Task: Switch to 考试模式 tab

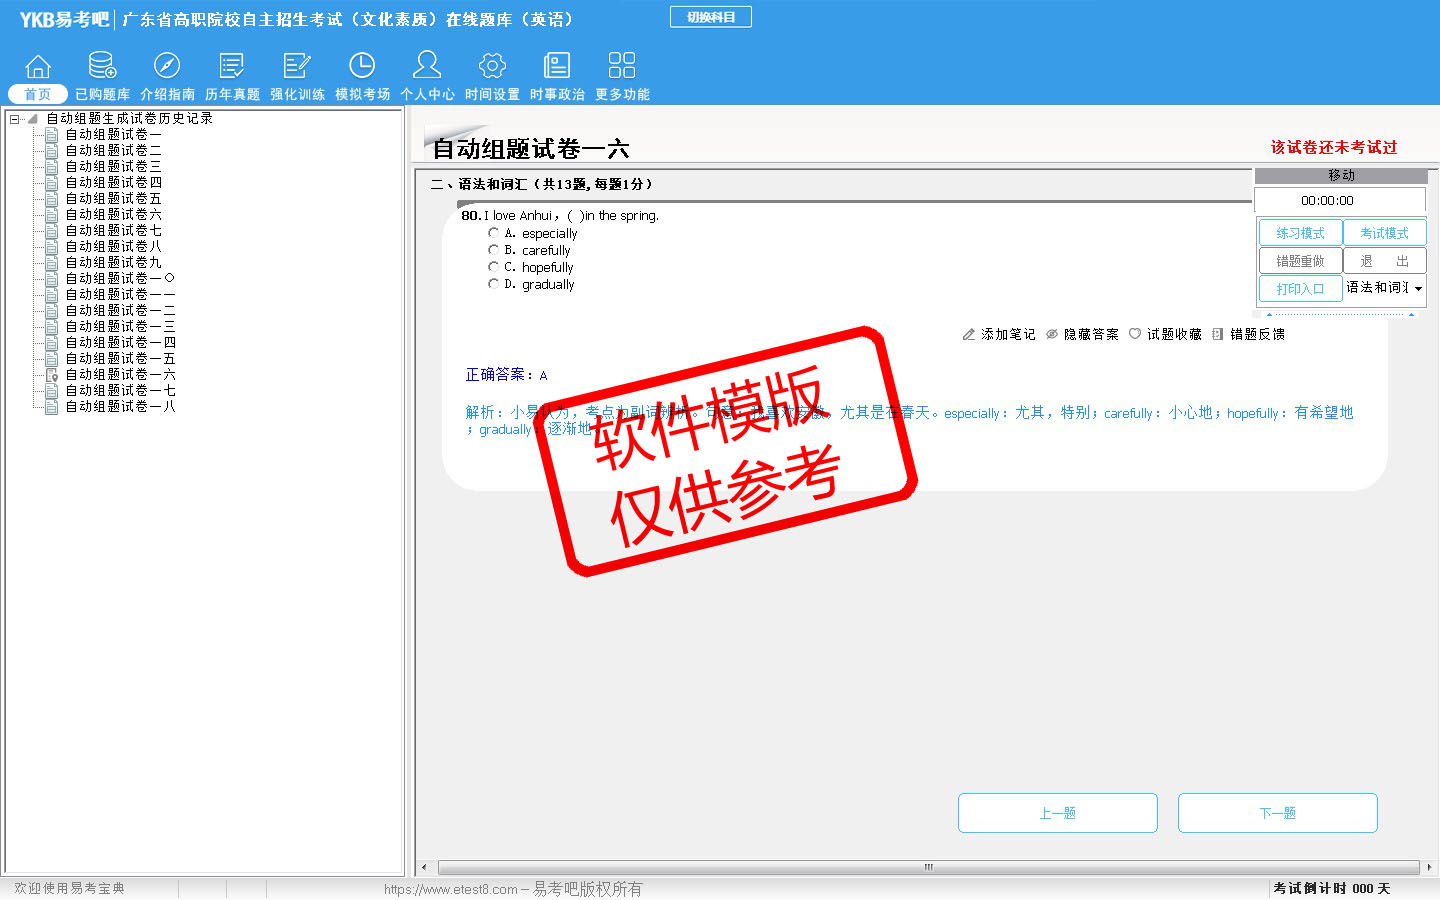Action: (1384, 233)
